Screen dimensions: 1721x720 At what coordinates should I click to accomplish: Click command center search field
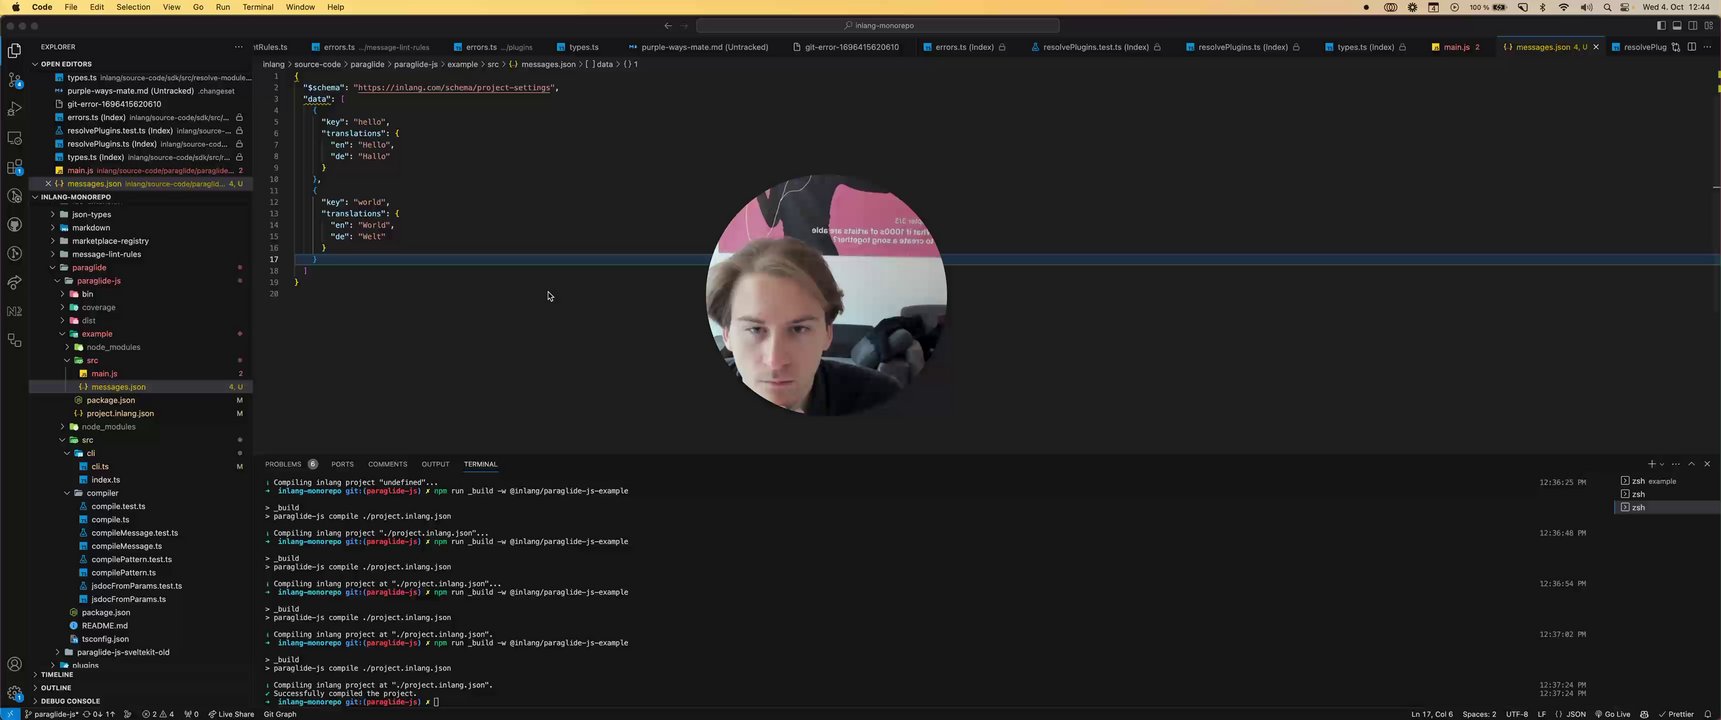click(878, 26)
